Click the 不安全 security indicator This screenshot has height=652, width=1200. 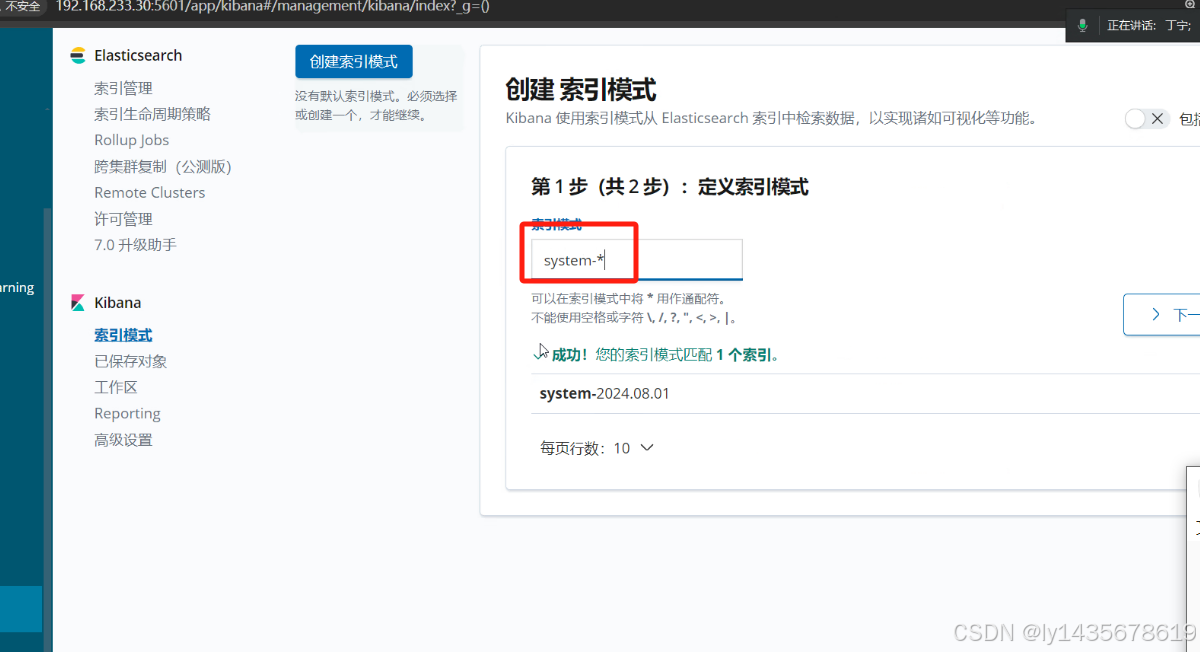point(22,7)
